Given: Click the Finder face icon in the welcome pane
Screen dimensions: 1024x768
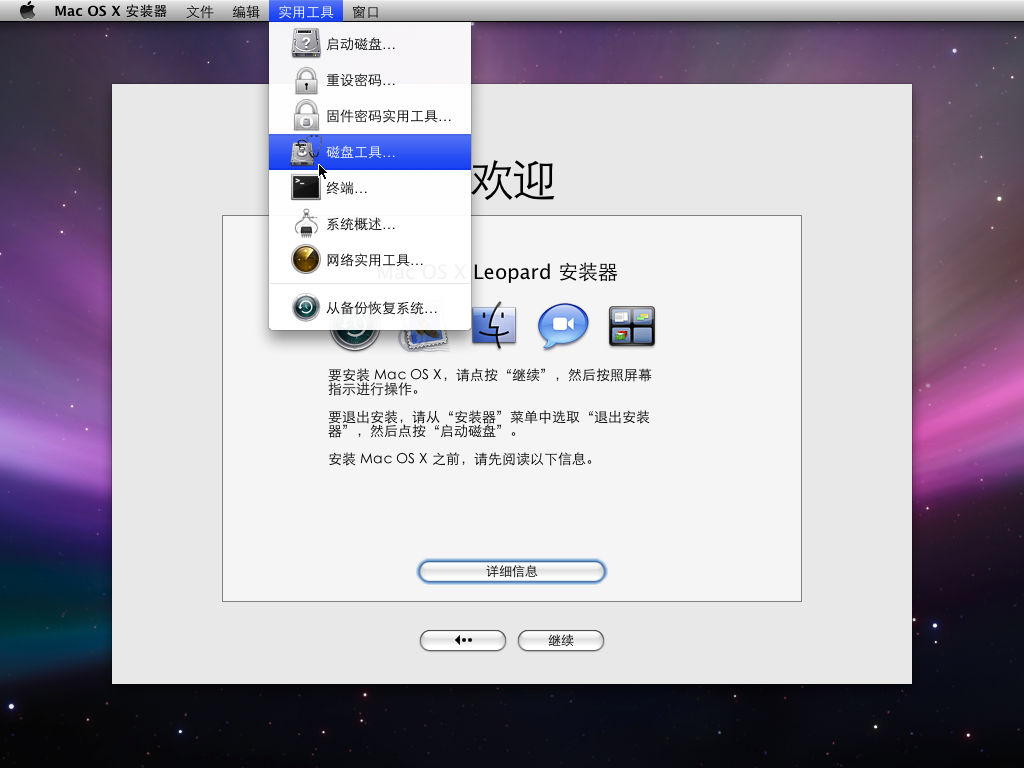Looking at the screenshot, I should pyautogui.click(x=494, y=325).
